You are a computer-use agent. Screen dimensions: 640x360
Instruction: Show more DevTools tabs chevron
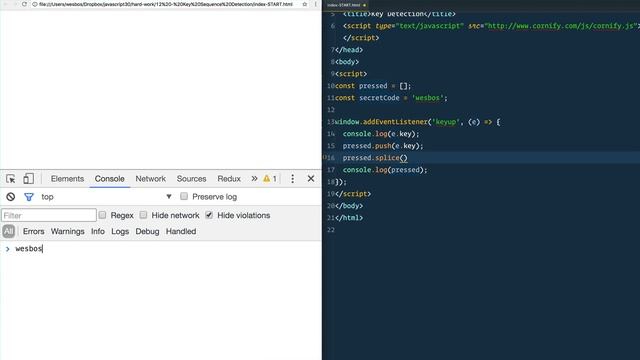click(x=254, y=178)
